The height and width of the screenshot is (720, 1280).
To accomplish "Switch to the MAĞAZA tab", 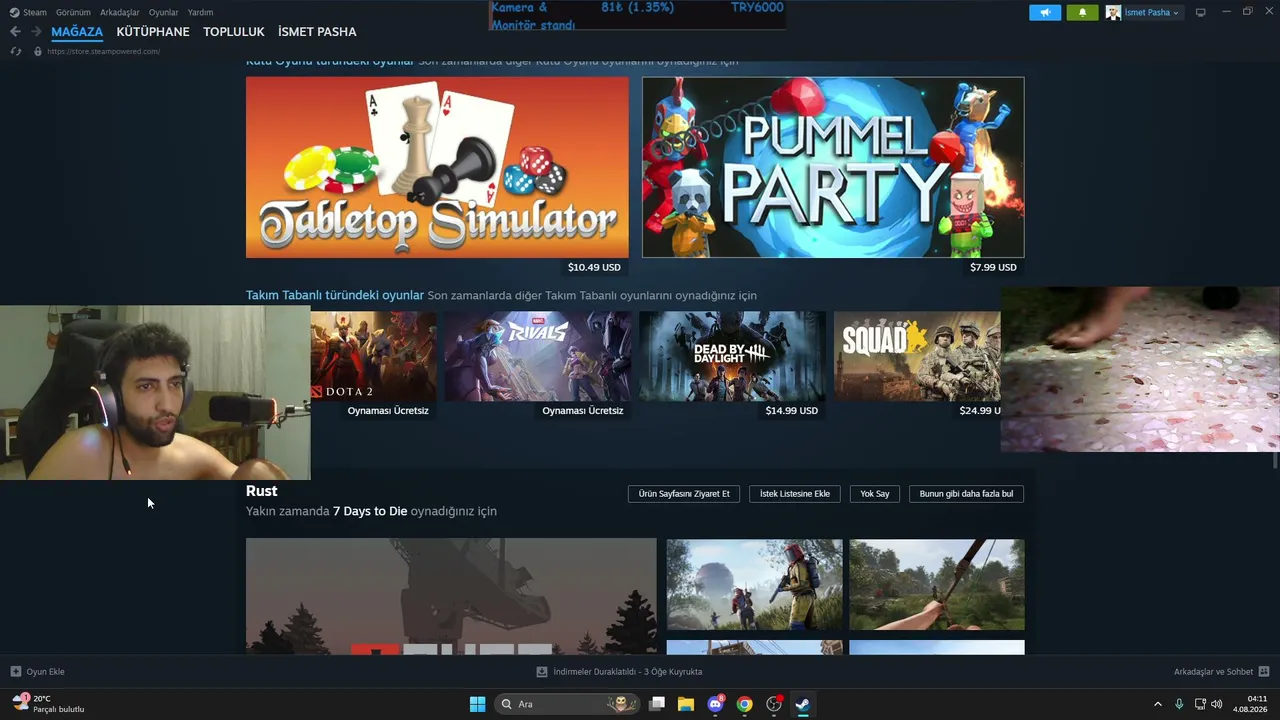I will pyautogui.click(x=77, y=32).
